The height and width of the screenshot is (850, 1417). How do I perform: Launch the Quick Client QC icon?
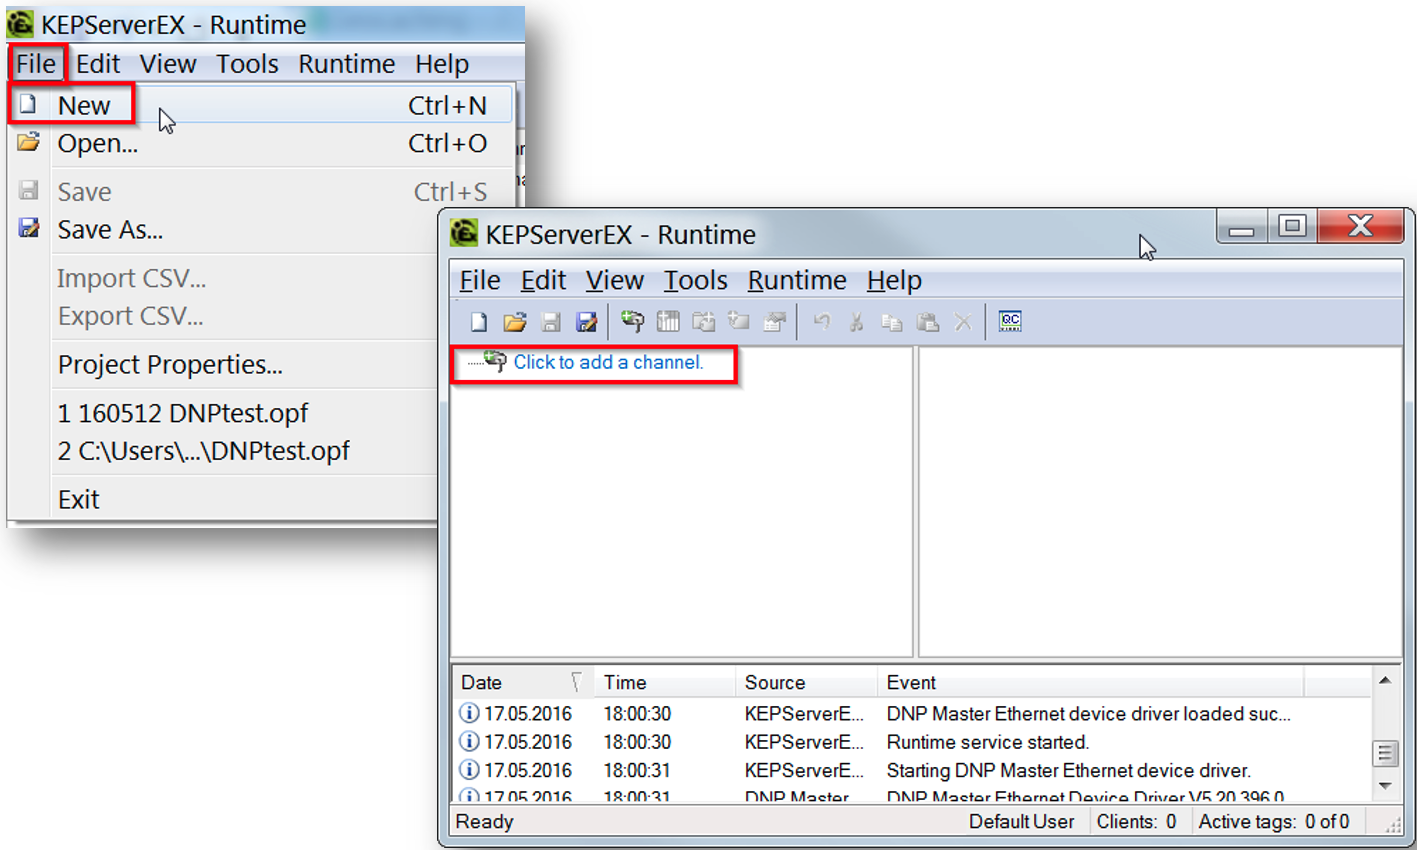[x=1010, y=321]
